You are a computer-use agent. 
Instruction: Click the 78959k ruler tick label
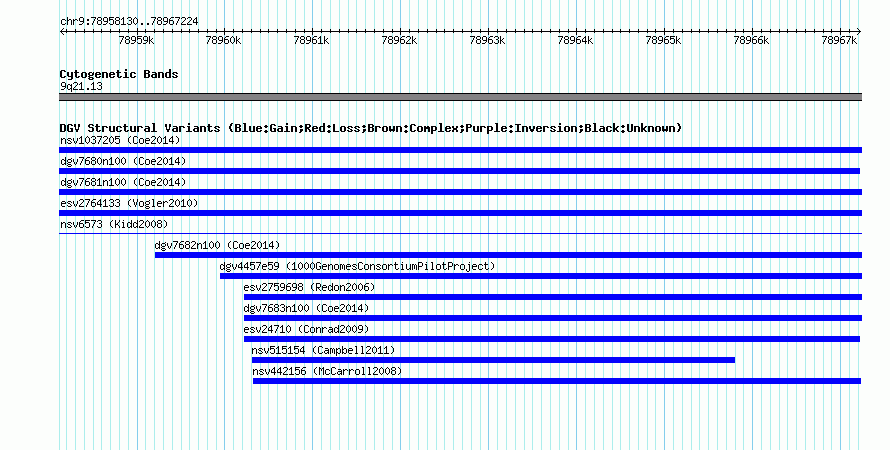coord(136,40)
